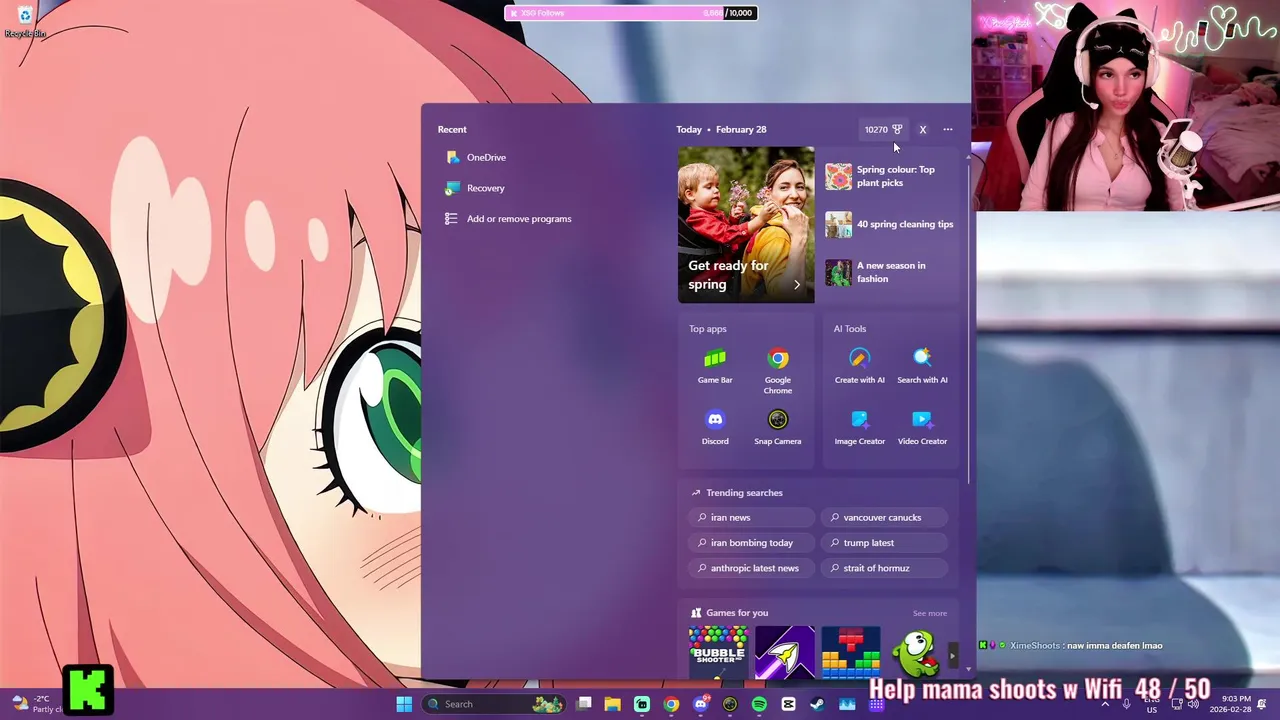Launch Discord from Top apps
Image resolution: width=1280 pixels, height=720 pixels.
[715, 428]
